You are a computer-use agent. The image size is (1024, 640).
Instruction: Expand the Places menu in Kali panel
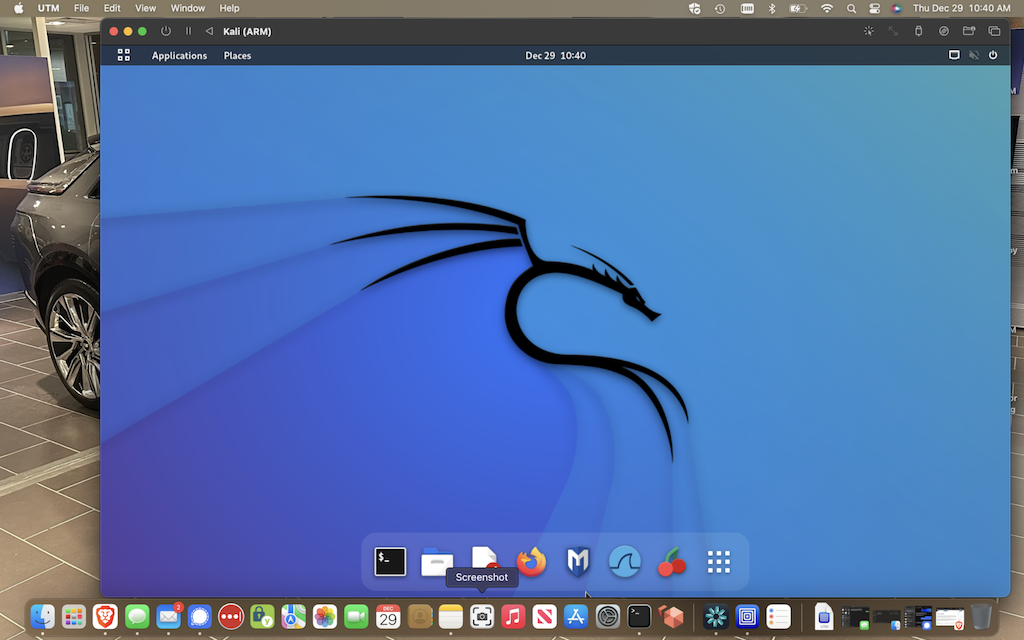[x=237, y=56]
